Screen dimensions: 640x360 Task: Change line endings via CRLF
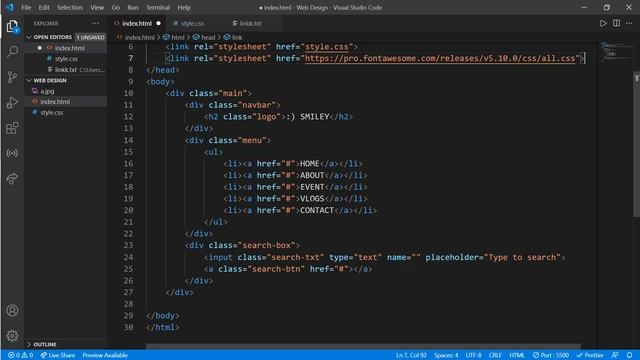click(x=495, y=355)
